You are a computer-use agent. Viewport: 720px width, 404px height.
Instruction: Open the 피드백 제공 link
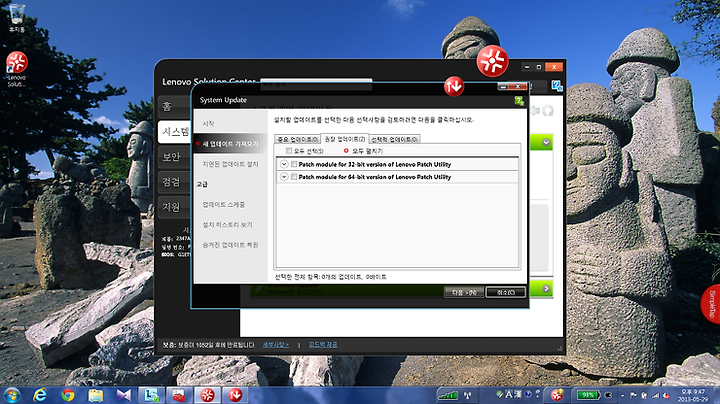(323, 345)
